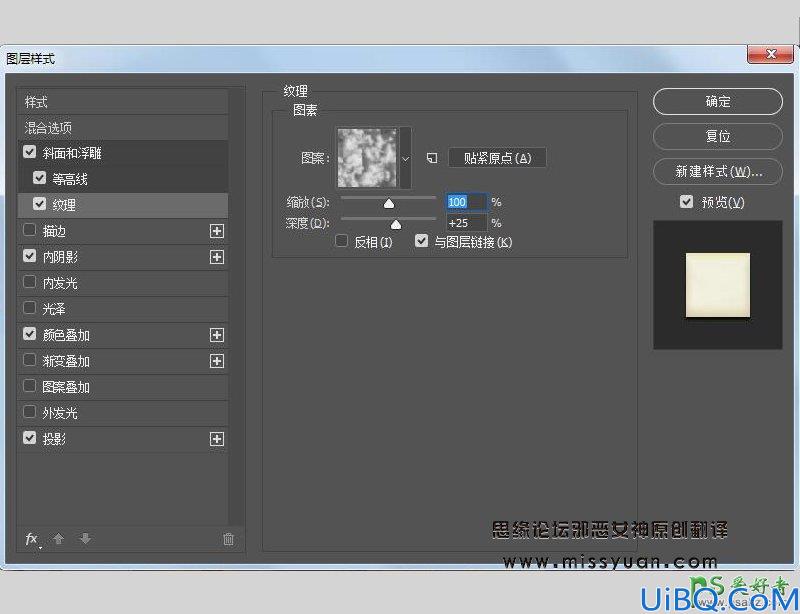
Task: Click the 确定 OK button
Action: [x=717, y=102]
